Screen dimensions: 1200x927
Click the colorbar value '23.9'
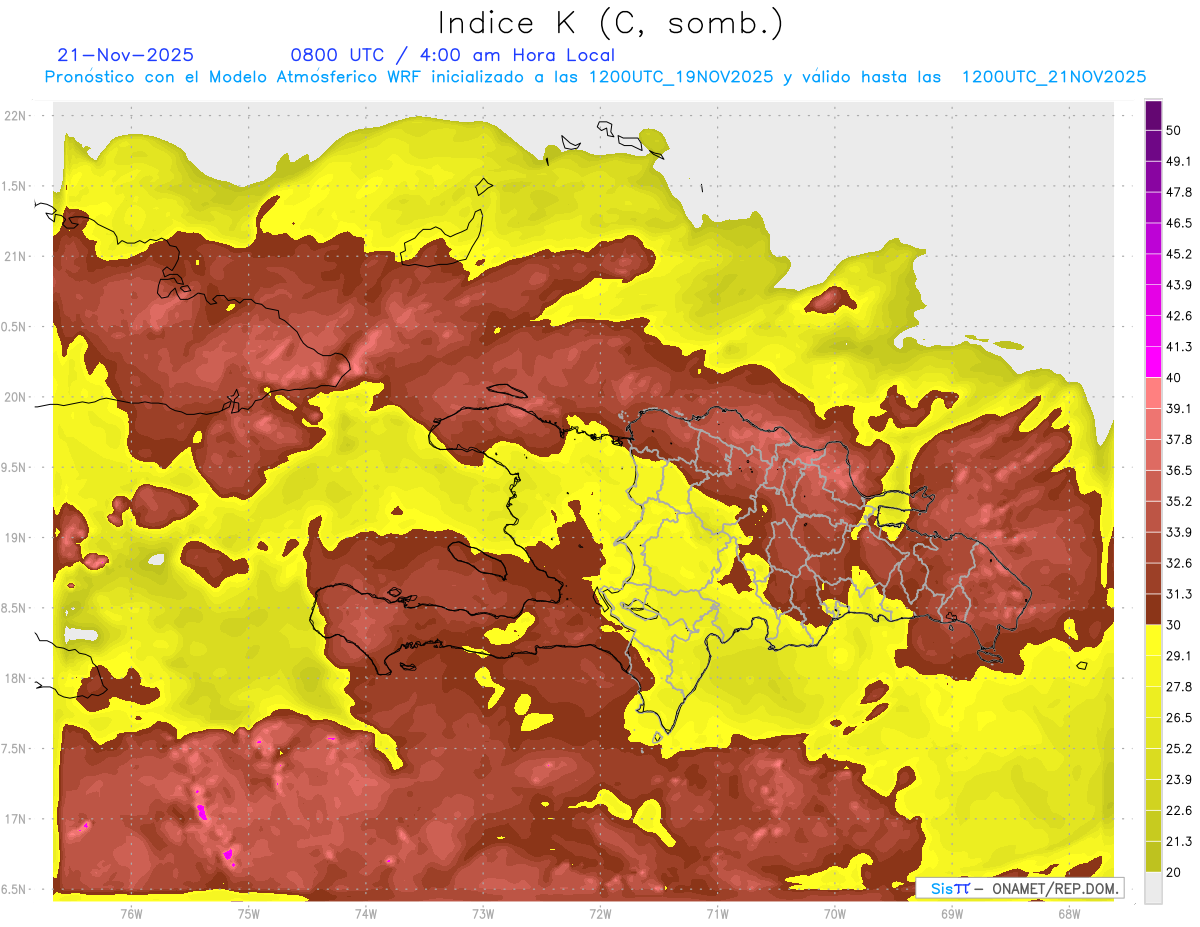pos(1179,779)
